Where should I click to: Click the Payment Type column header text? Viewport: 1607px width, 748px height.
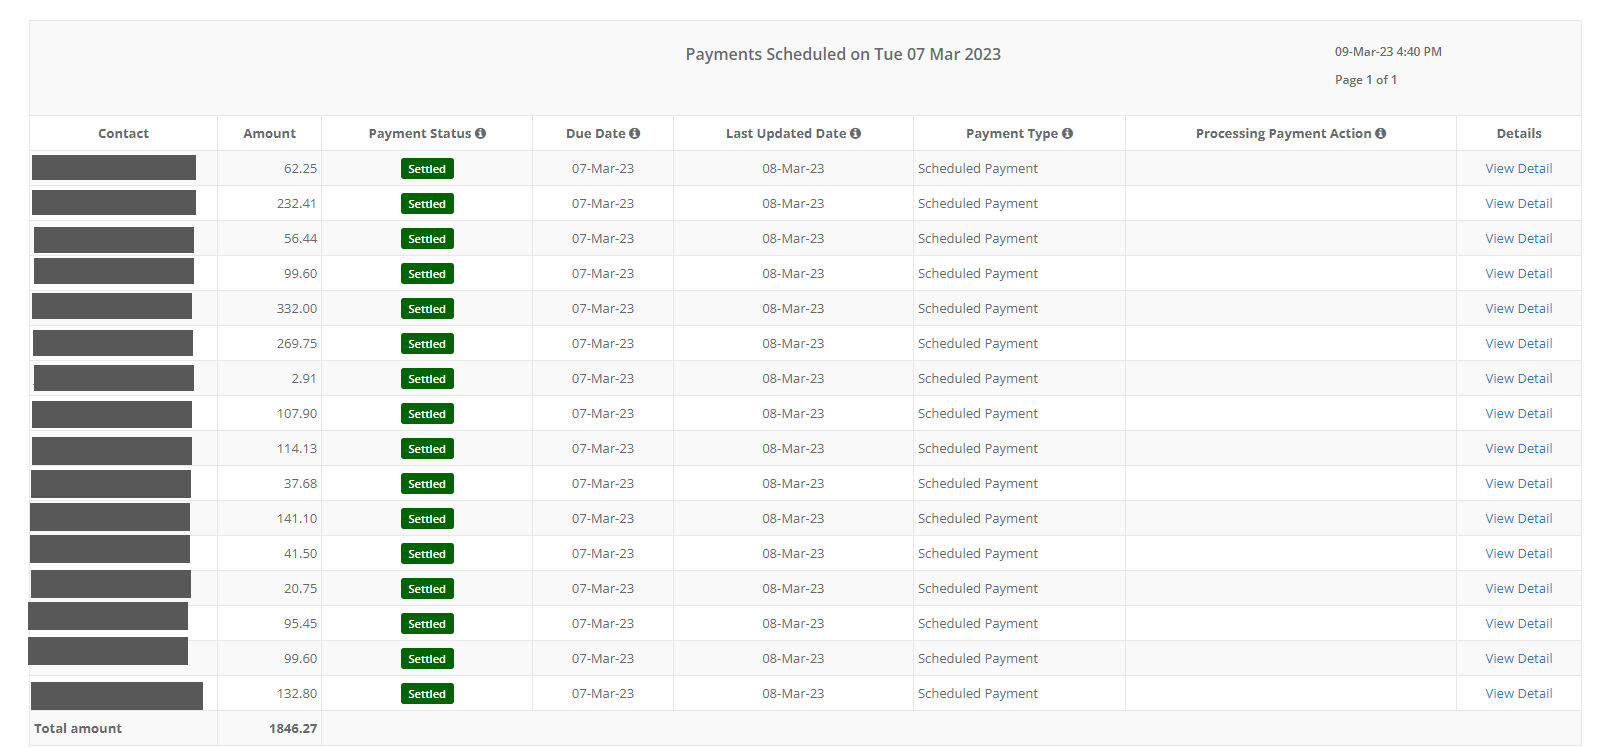(x=1012, y=133)
